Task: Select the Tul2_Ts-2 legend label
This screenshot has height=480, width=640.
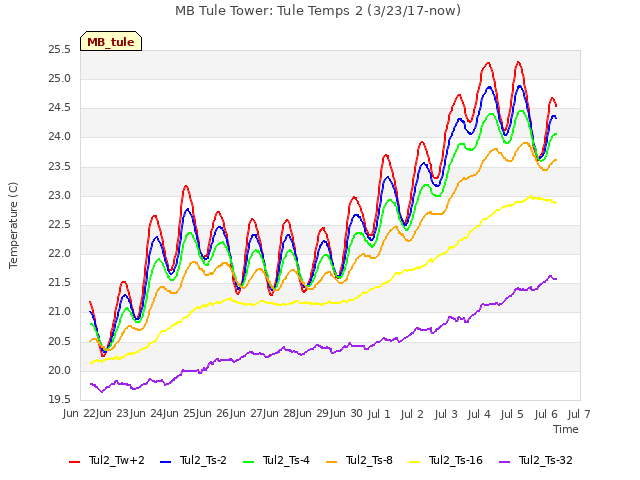Action: [x=203, y=461]
